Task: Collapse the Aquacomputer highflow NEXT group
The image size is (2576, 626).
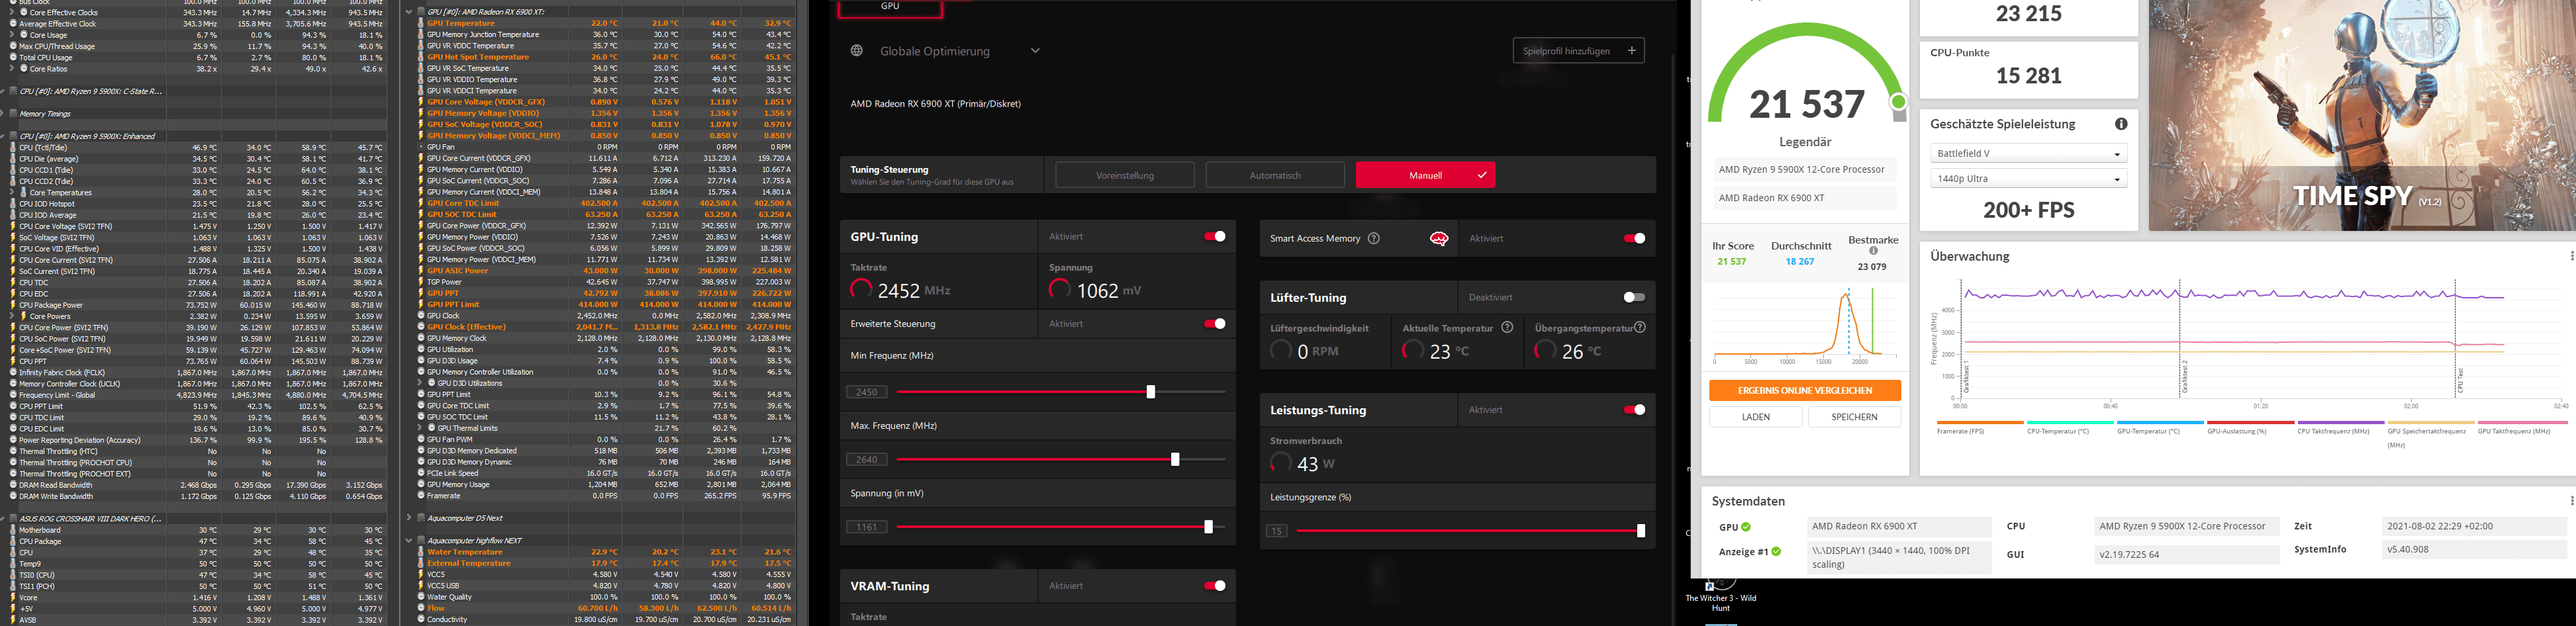Action: [x=409, y=541]
